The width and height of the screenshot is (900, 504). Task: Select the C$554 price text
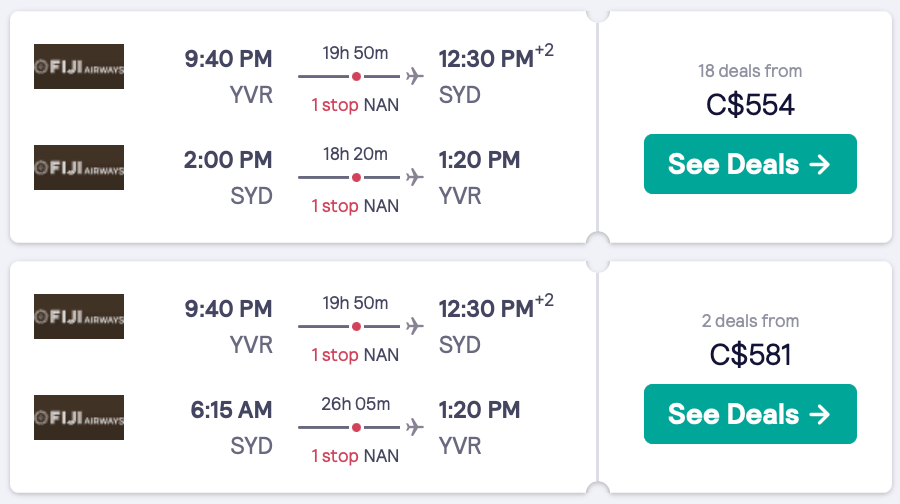750,104
